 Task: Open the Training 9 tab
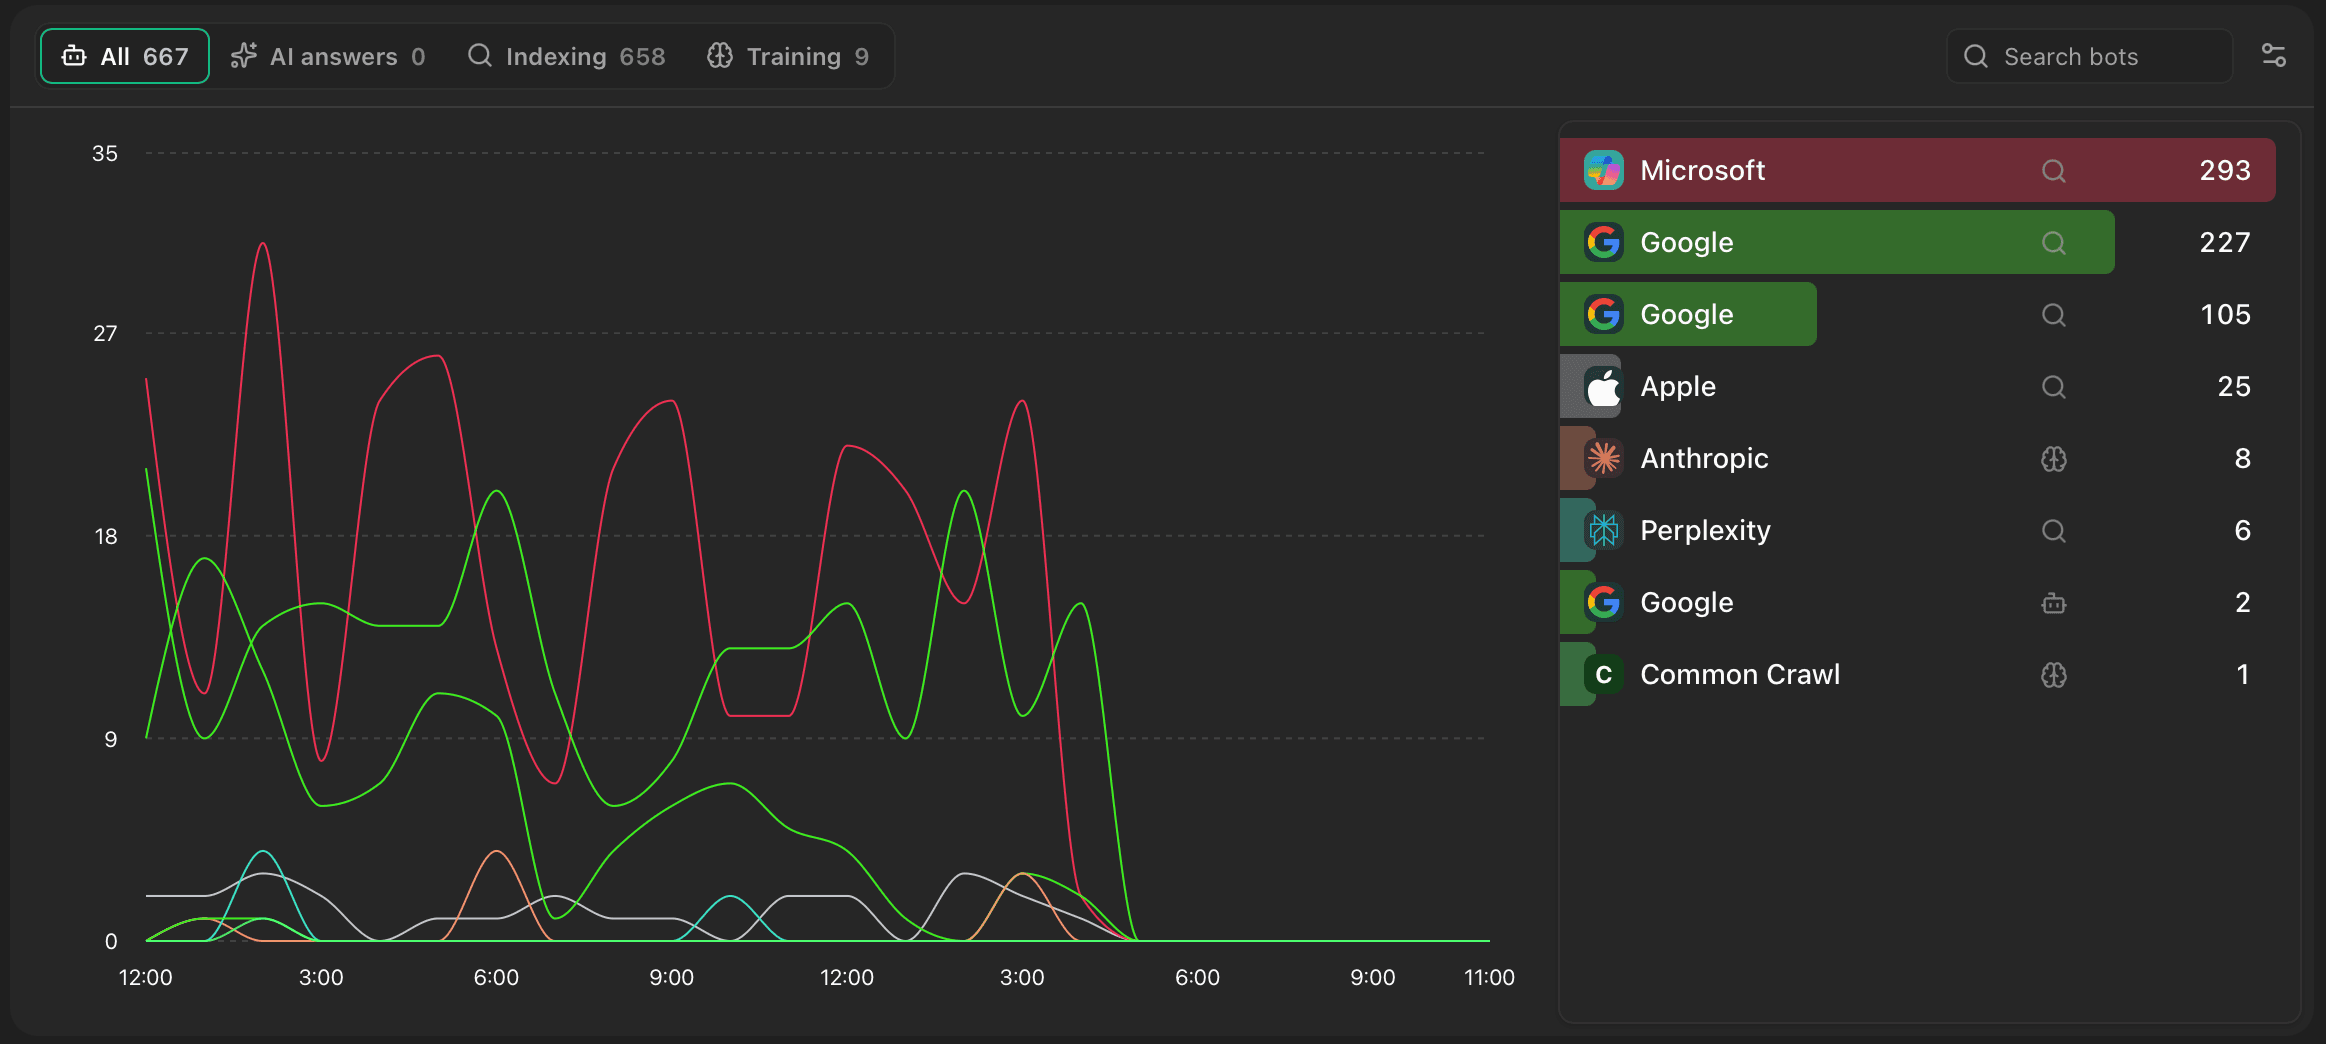[x=788, y=56]
